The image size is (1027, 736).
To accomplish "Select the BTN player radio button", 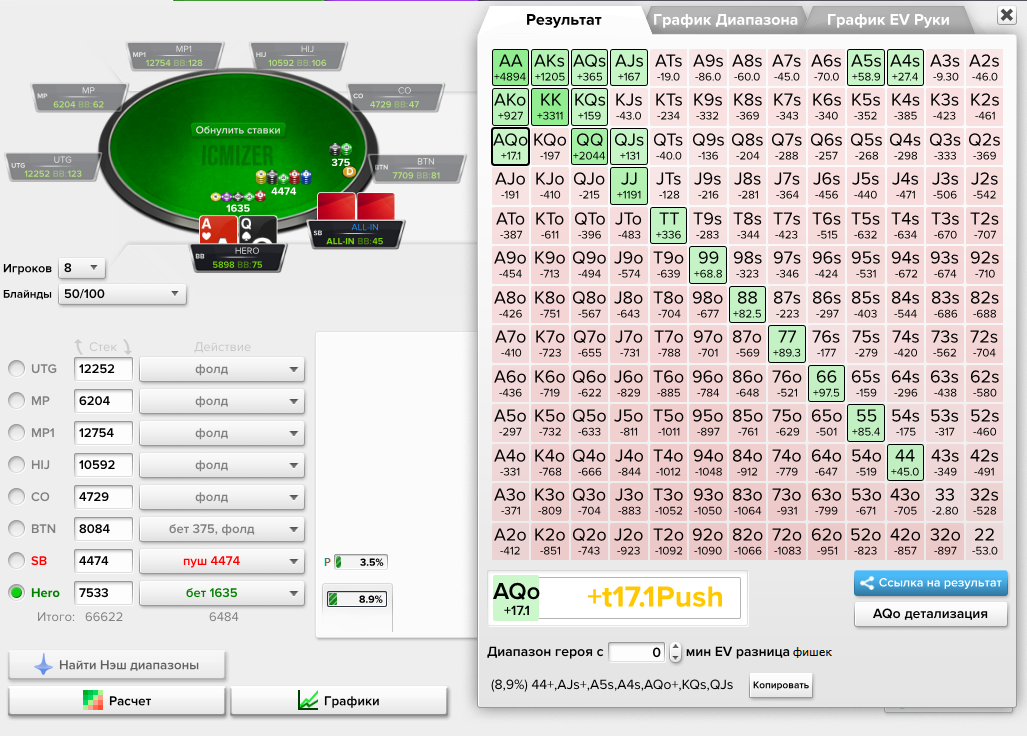I will [x=16, y=529].
